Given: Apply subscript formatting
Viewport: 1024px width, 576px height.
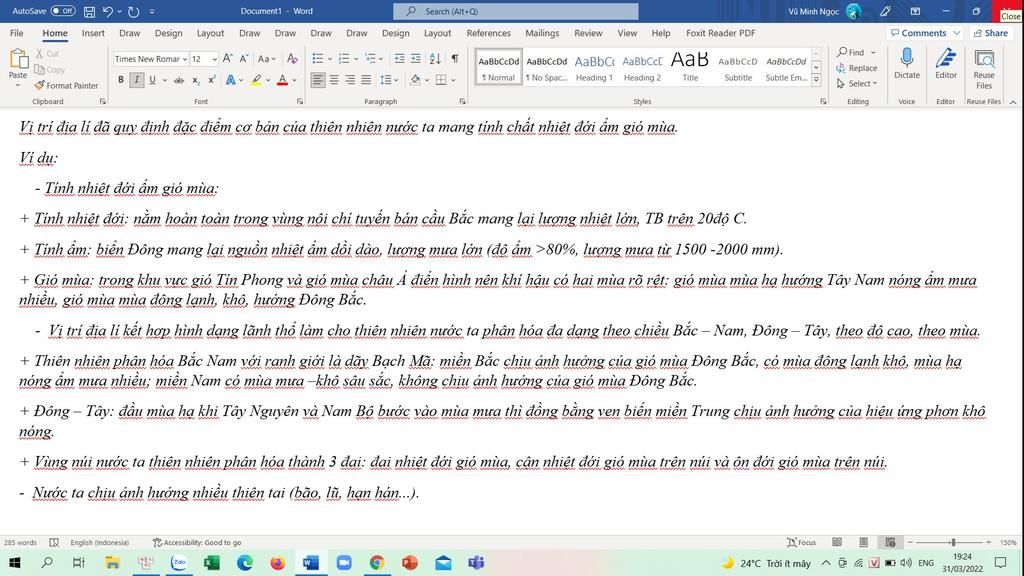Looking at the screenshot, I should click(195, 80).
